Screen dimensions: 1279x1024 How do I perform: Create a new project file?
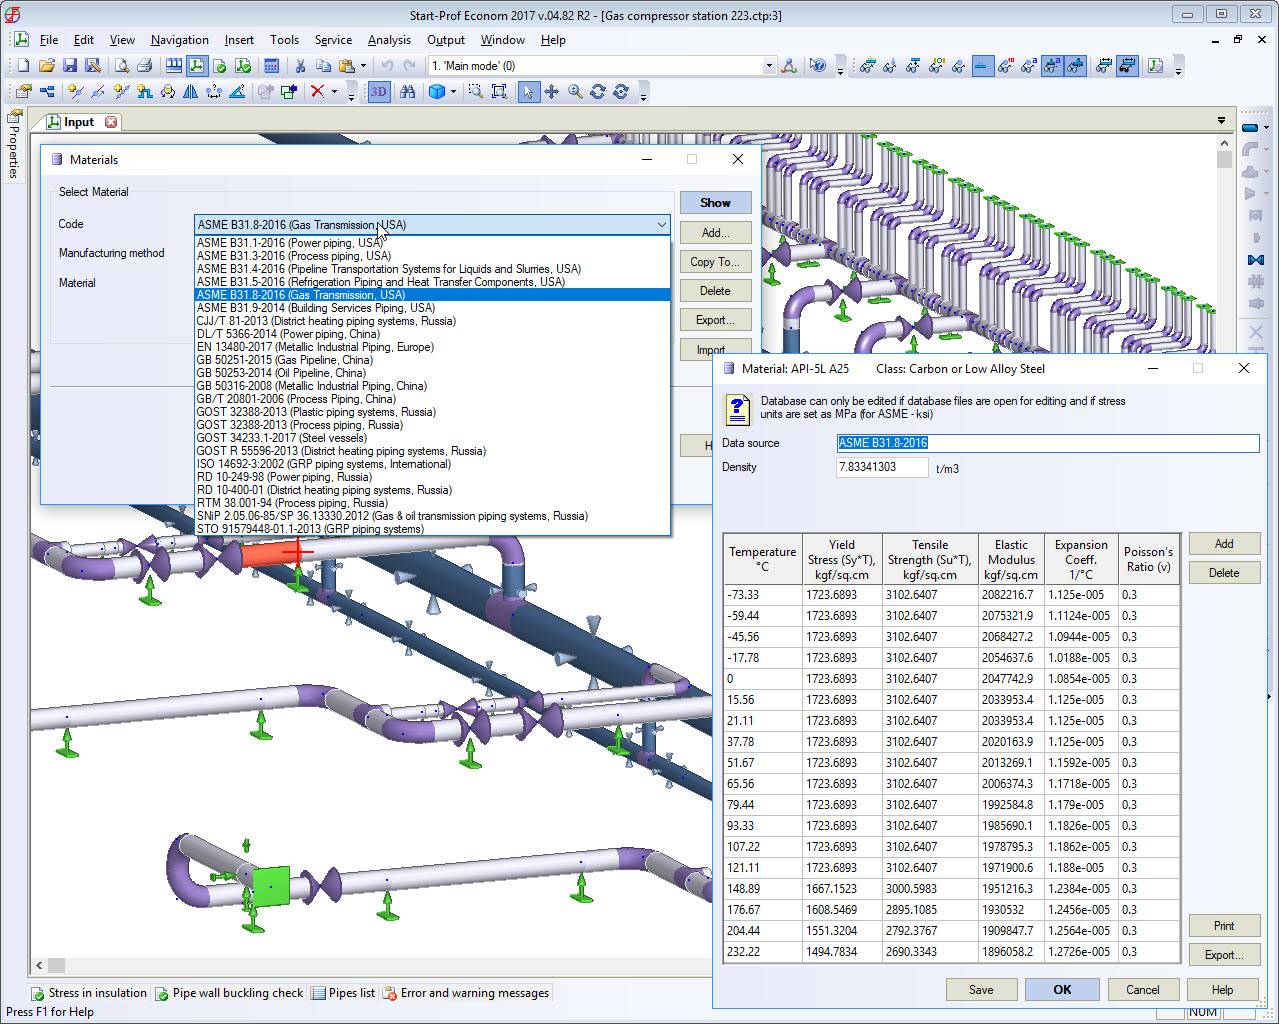point(23,66)
